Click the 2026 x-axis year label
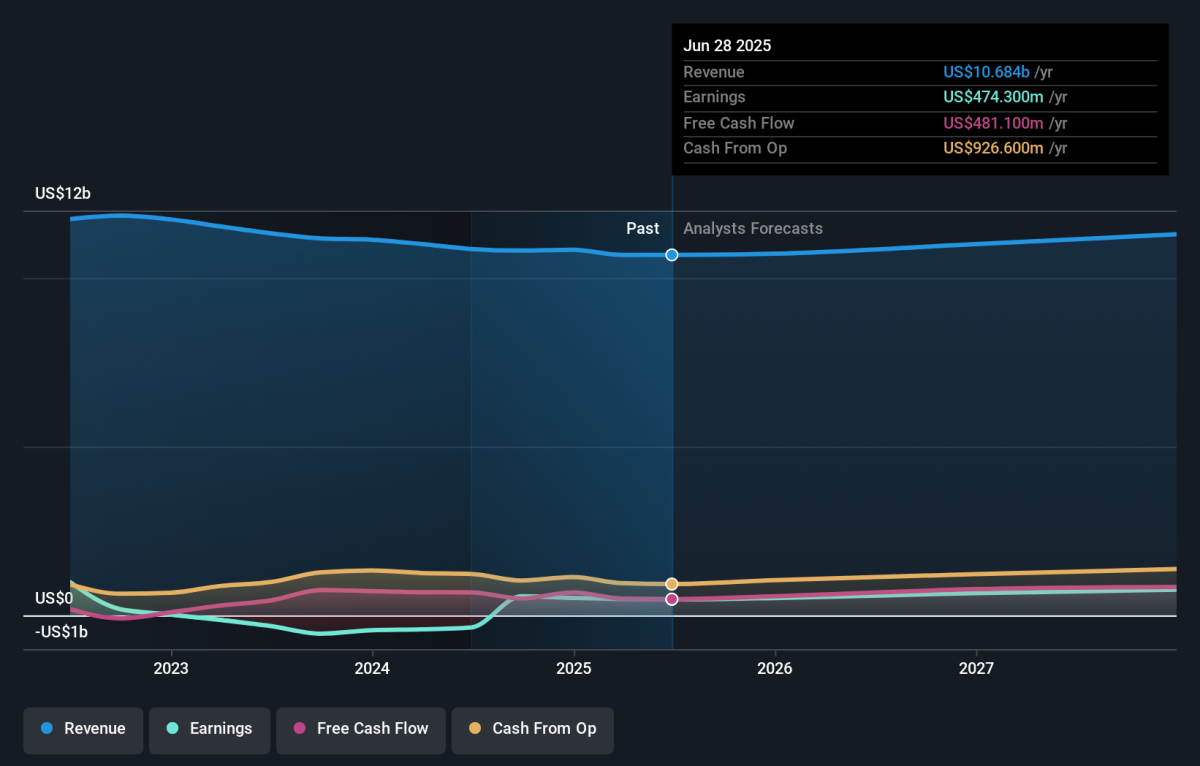 click(775, 668)
